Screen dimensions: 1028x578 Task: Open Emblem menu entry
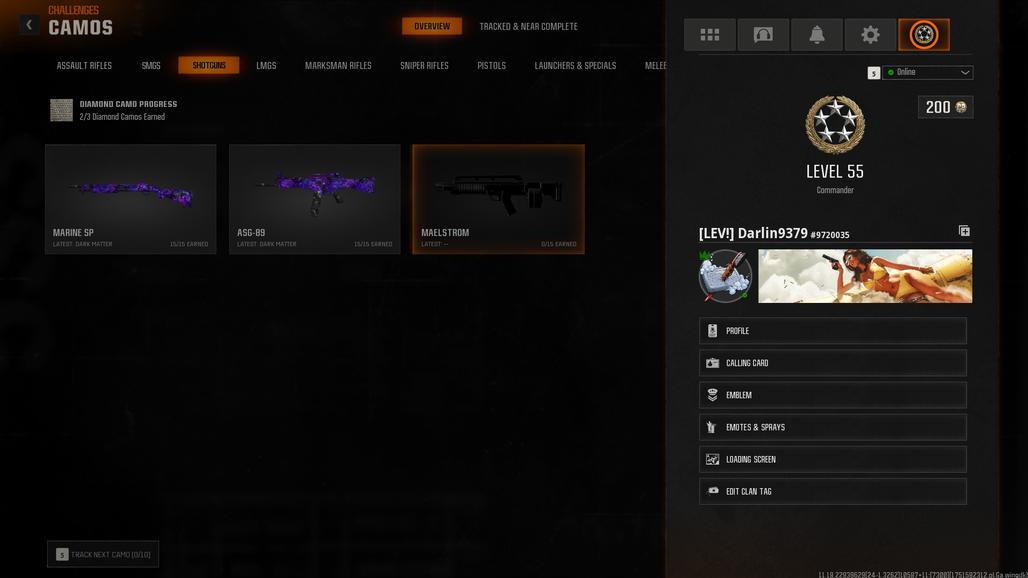(x=833, y=395)
